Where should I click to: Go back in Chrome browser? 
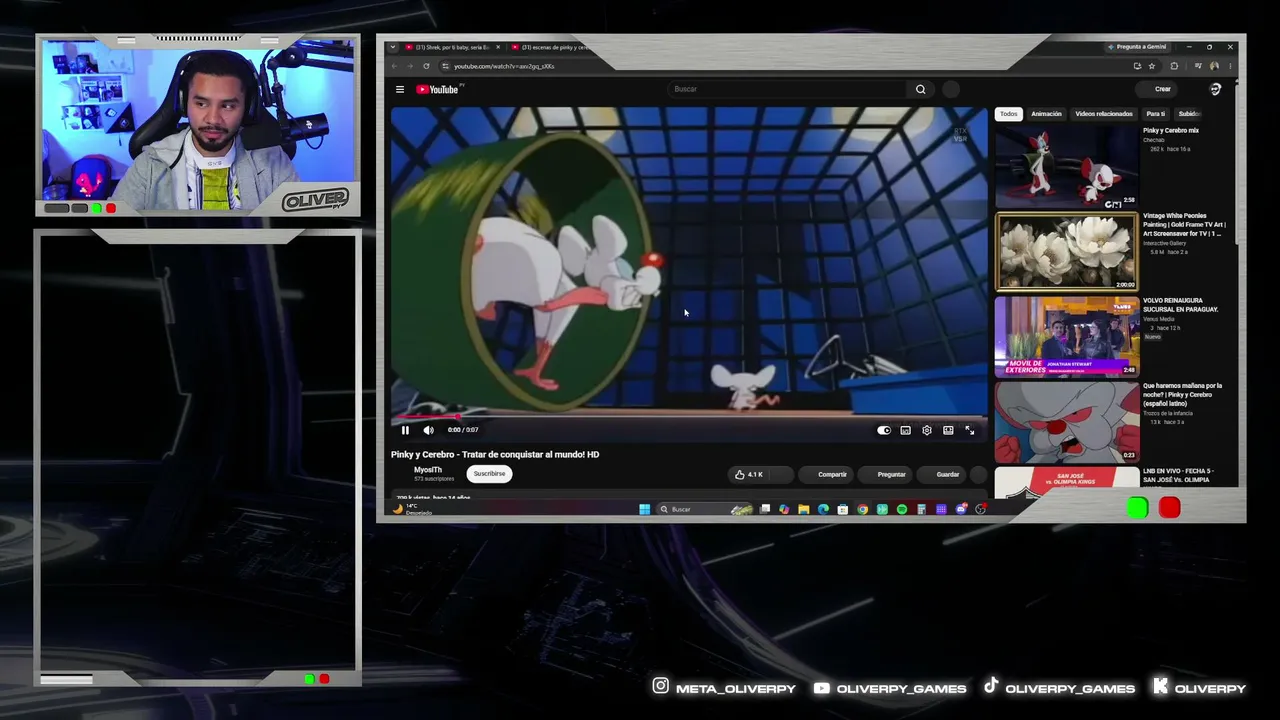pos(394,66)
